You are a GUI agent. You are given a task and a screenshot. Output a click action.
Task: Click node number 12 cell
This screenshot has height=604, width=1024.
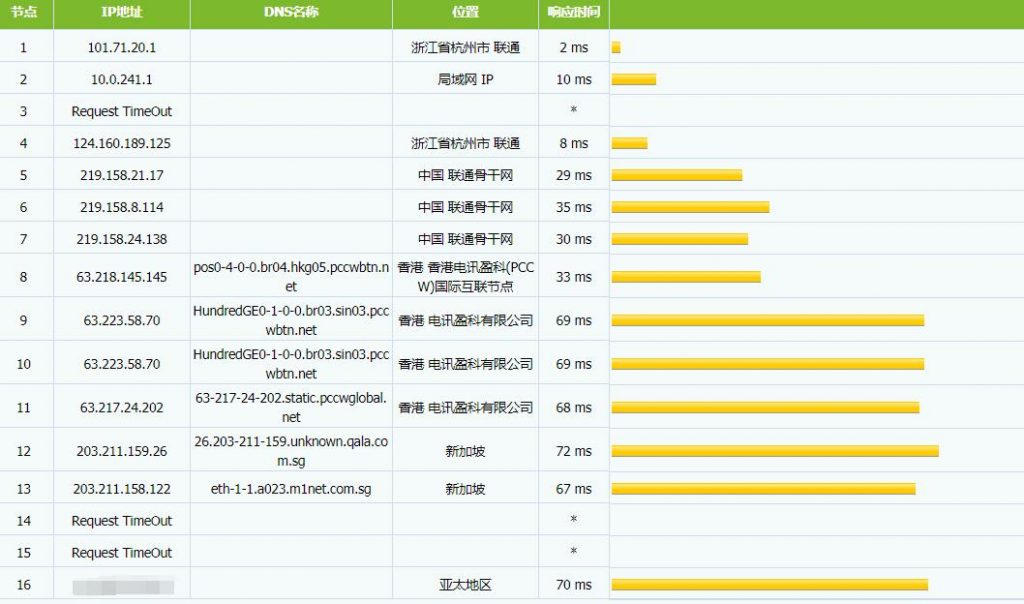pos(24,451)
